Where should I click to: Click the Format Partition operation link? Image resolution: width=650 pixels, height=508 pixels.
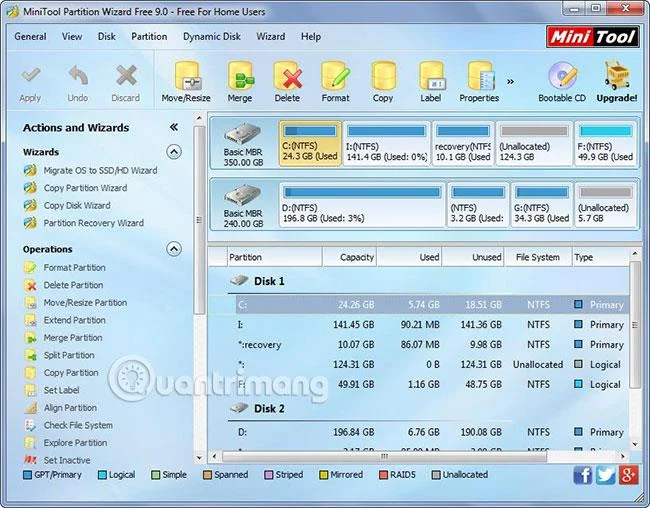click(75, 268)
